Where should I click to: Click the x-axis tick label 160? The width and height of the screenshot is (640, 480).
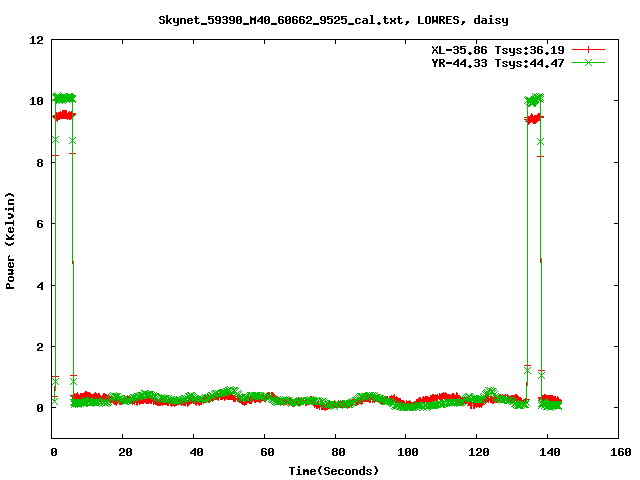point(621,452)
